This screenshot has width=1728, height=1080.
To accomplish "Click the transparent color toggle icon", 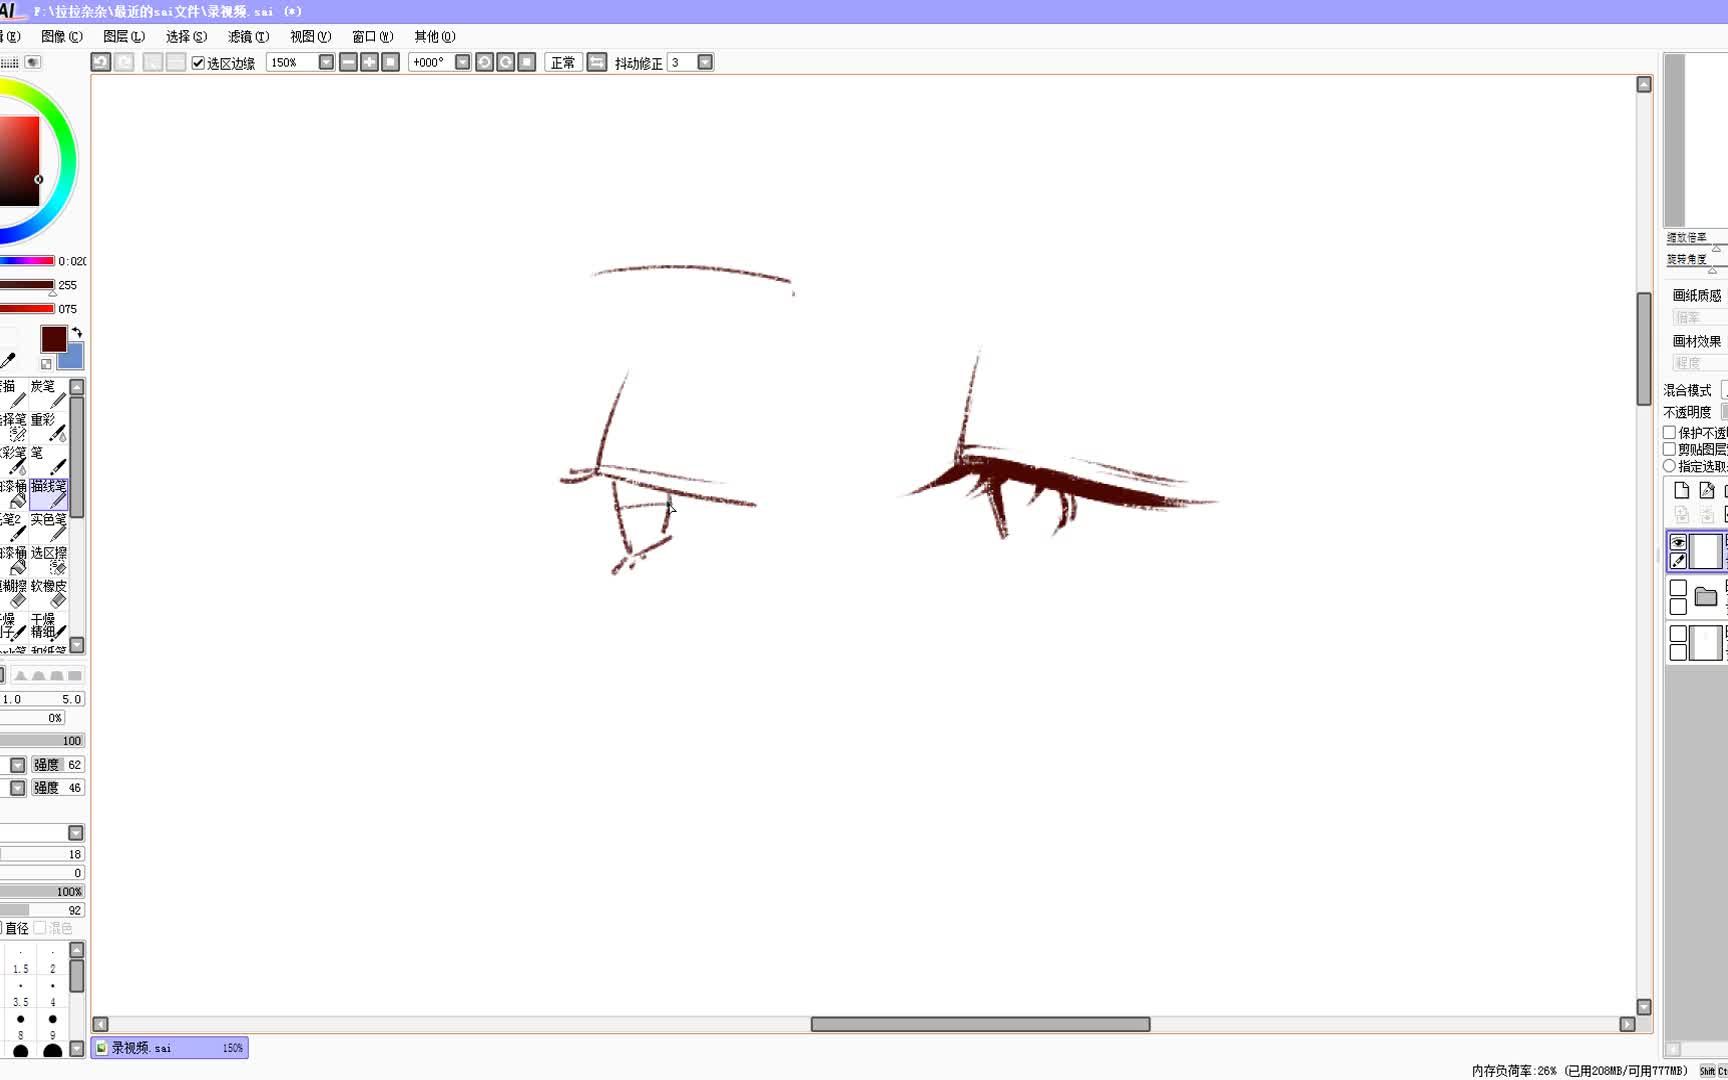I will (x=46, y=364).
